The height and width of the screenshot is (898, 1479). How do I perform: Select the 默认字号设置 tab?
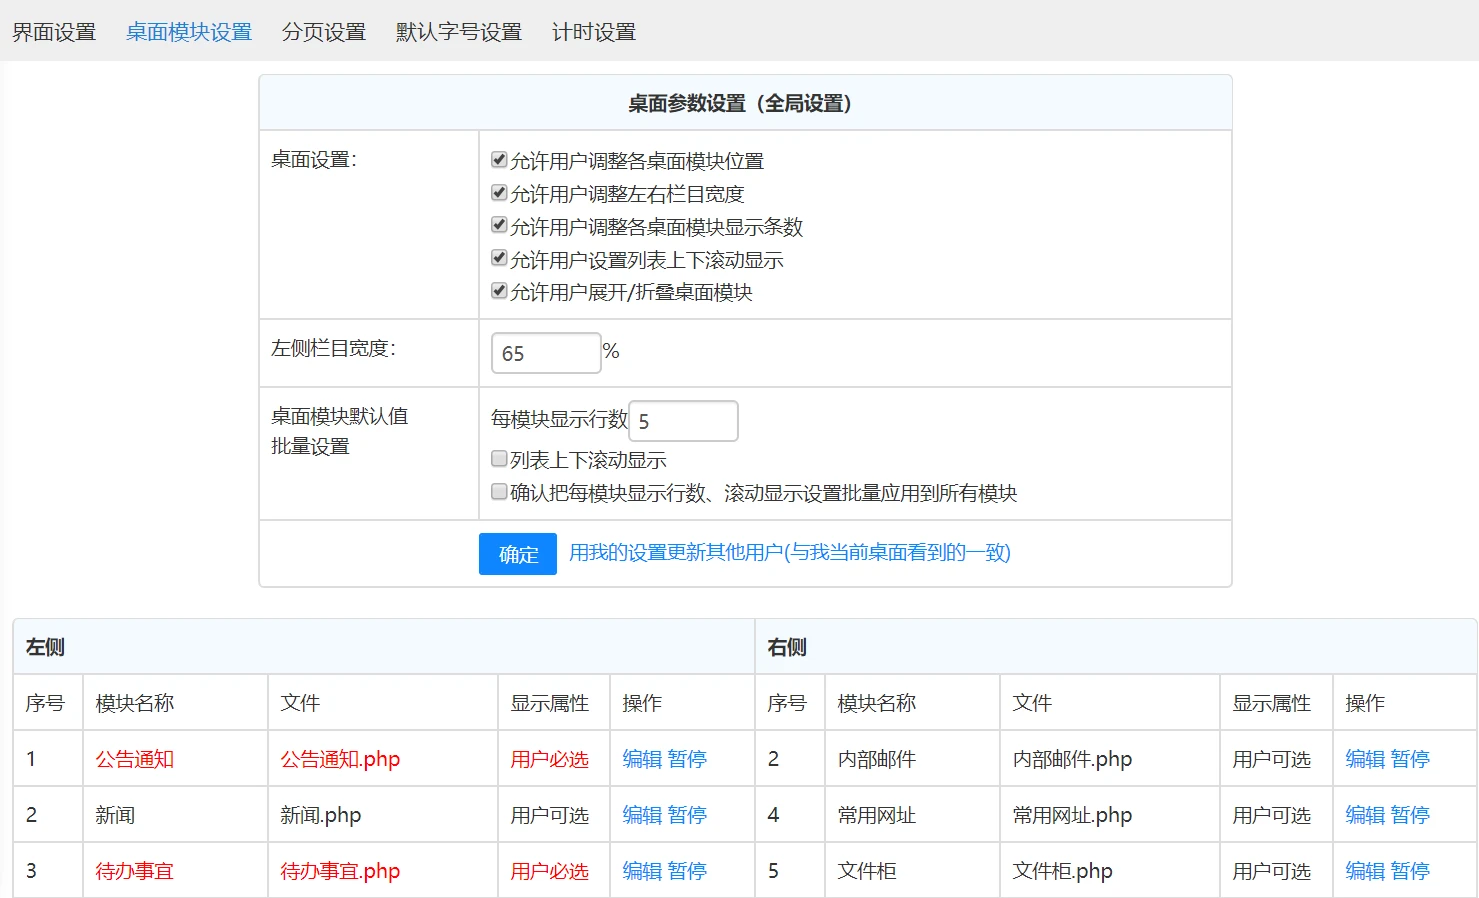tap(458, 31)
